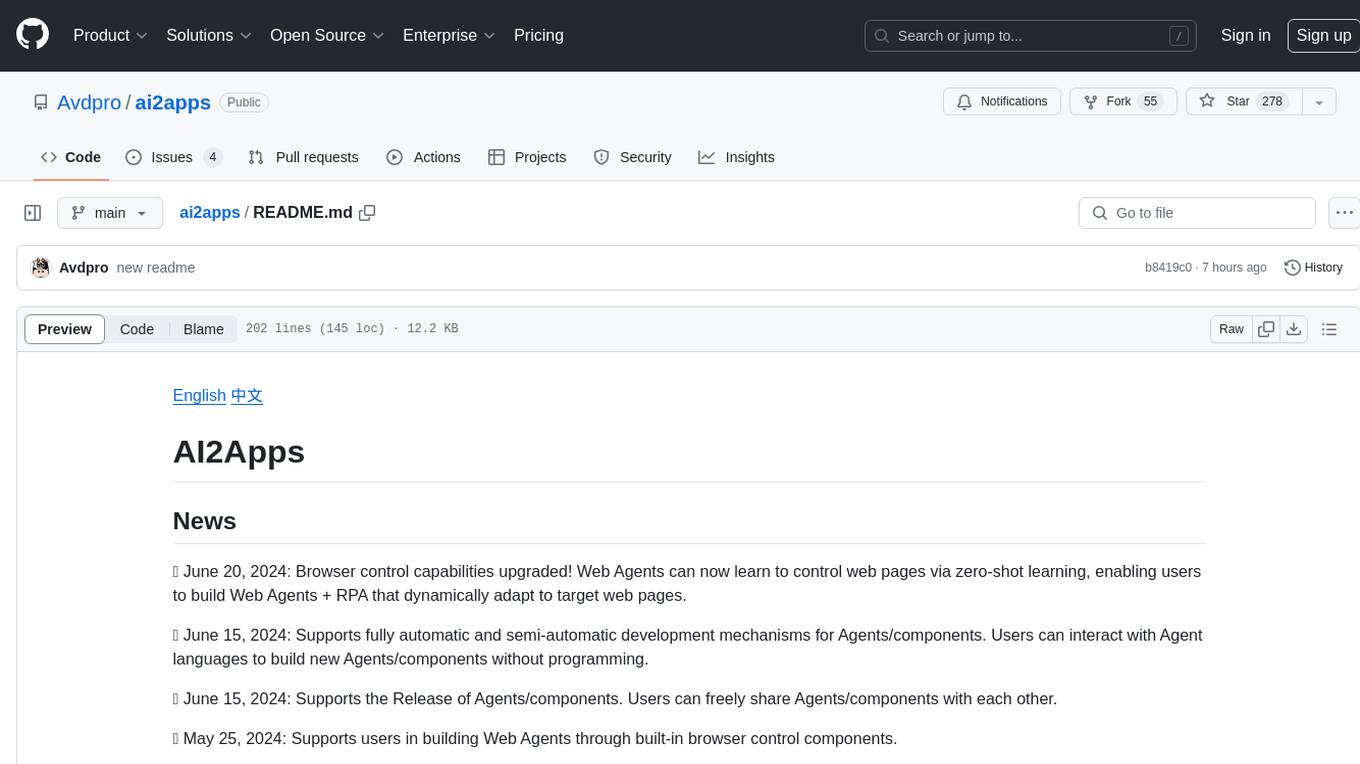Click the star count 278
Image resolution: width=1360 pixels, height=764 pixels.
[1272, 102]
